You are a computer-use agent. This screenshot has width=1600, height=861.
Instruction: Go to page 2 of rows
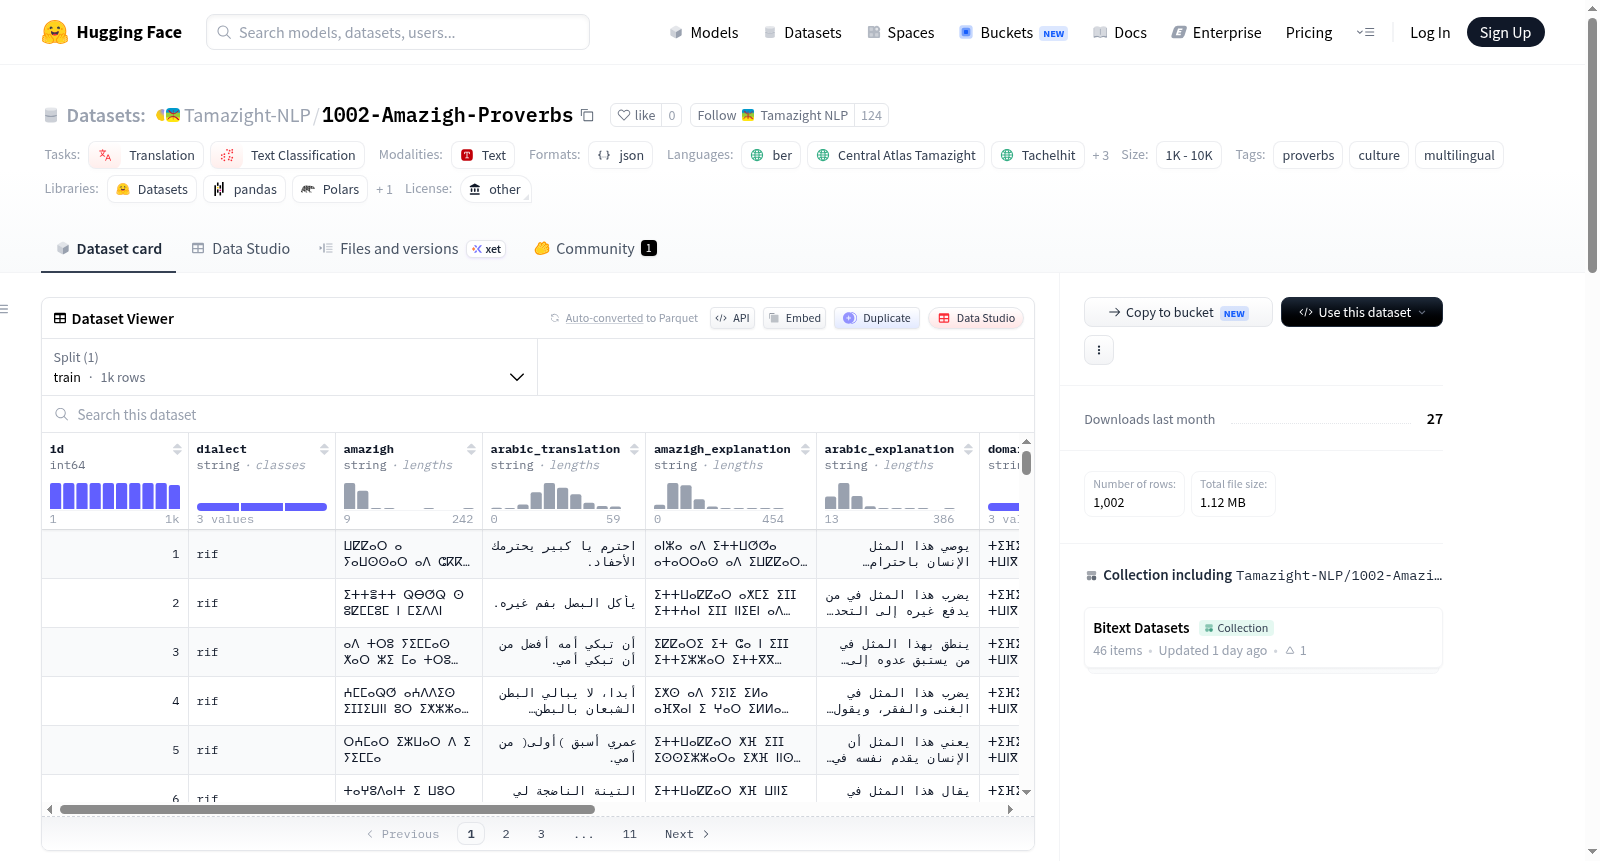(x=506, y=834)
